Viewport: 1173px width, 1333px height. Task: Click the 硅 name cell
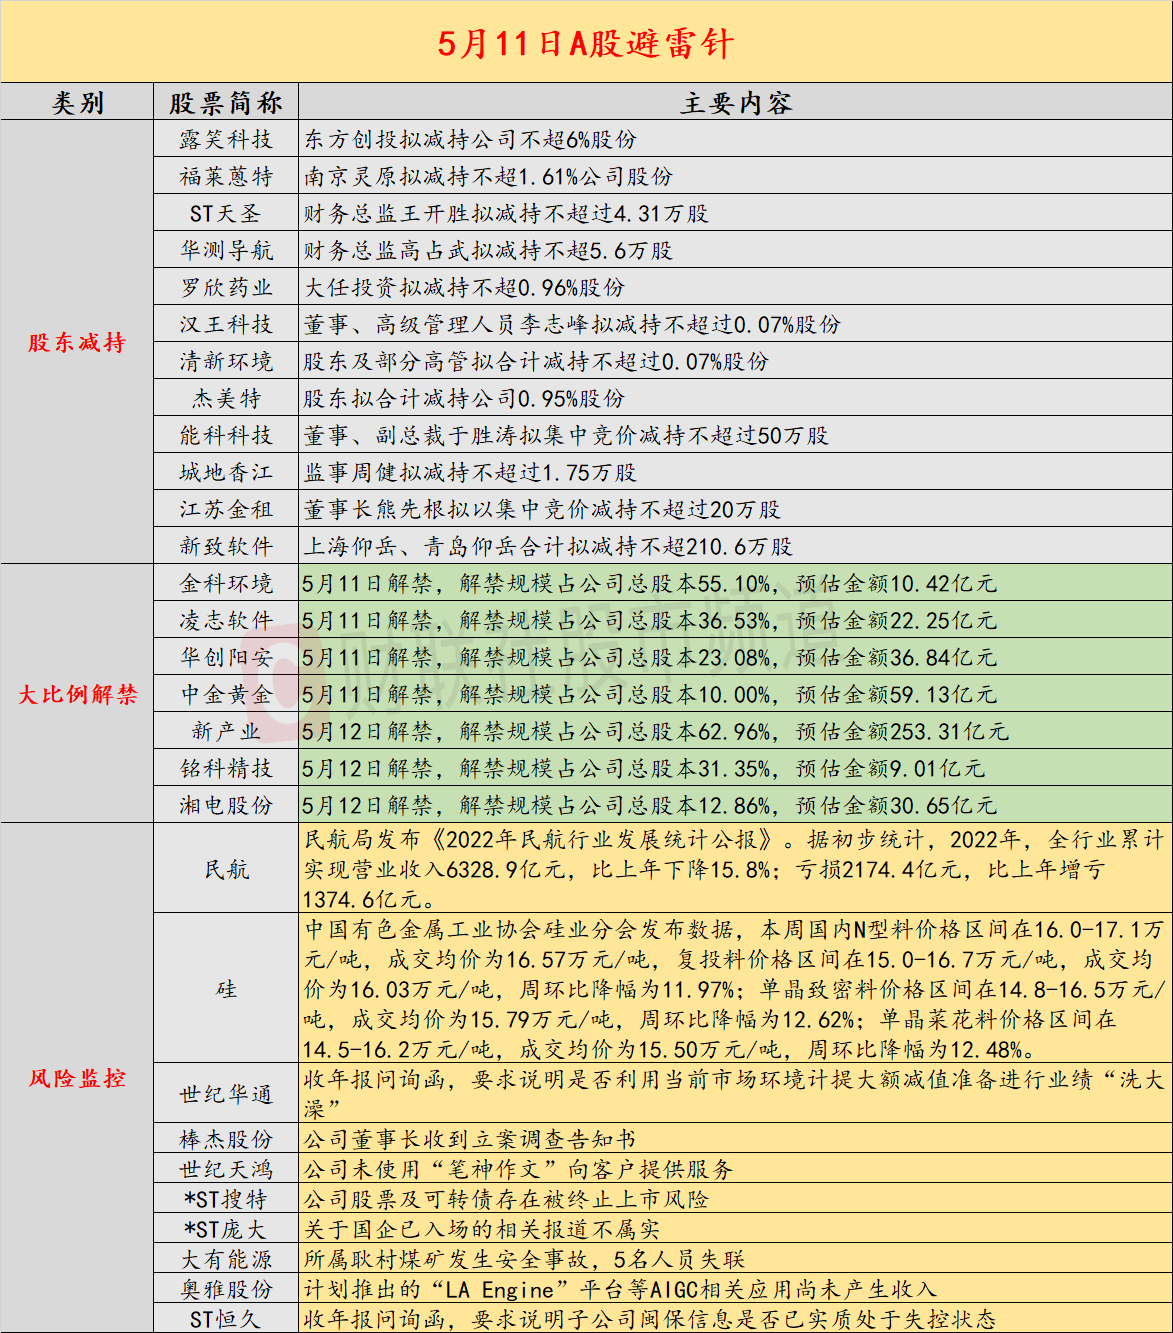coord(226,989)
